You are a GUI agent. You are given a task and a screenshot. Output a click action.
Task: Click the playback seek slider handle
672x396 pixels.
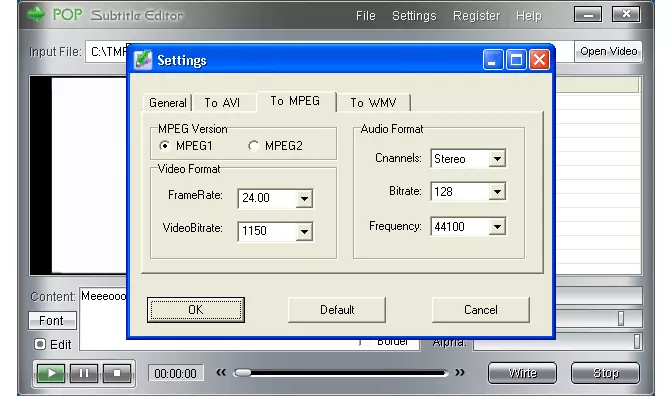click(x=243, y=373)
